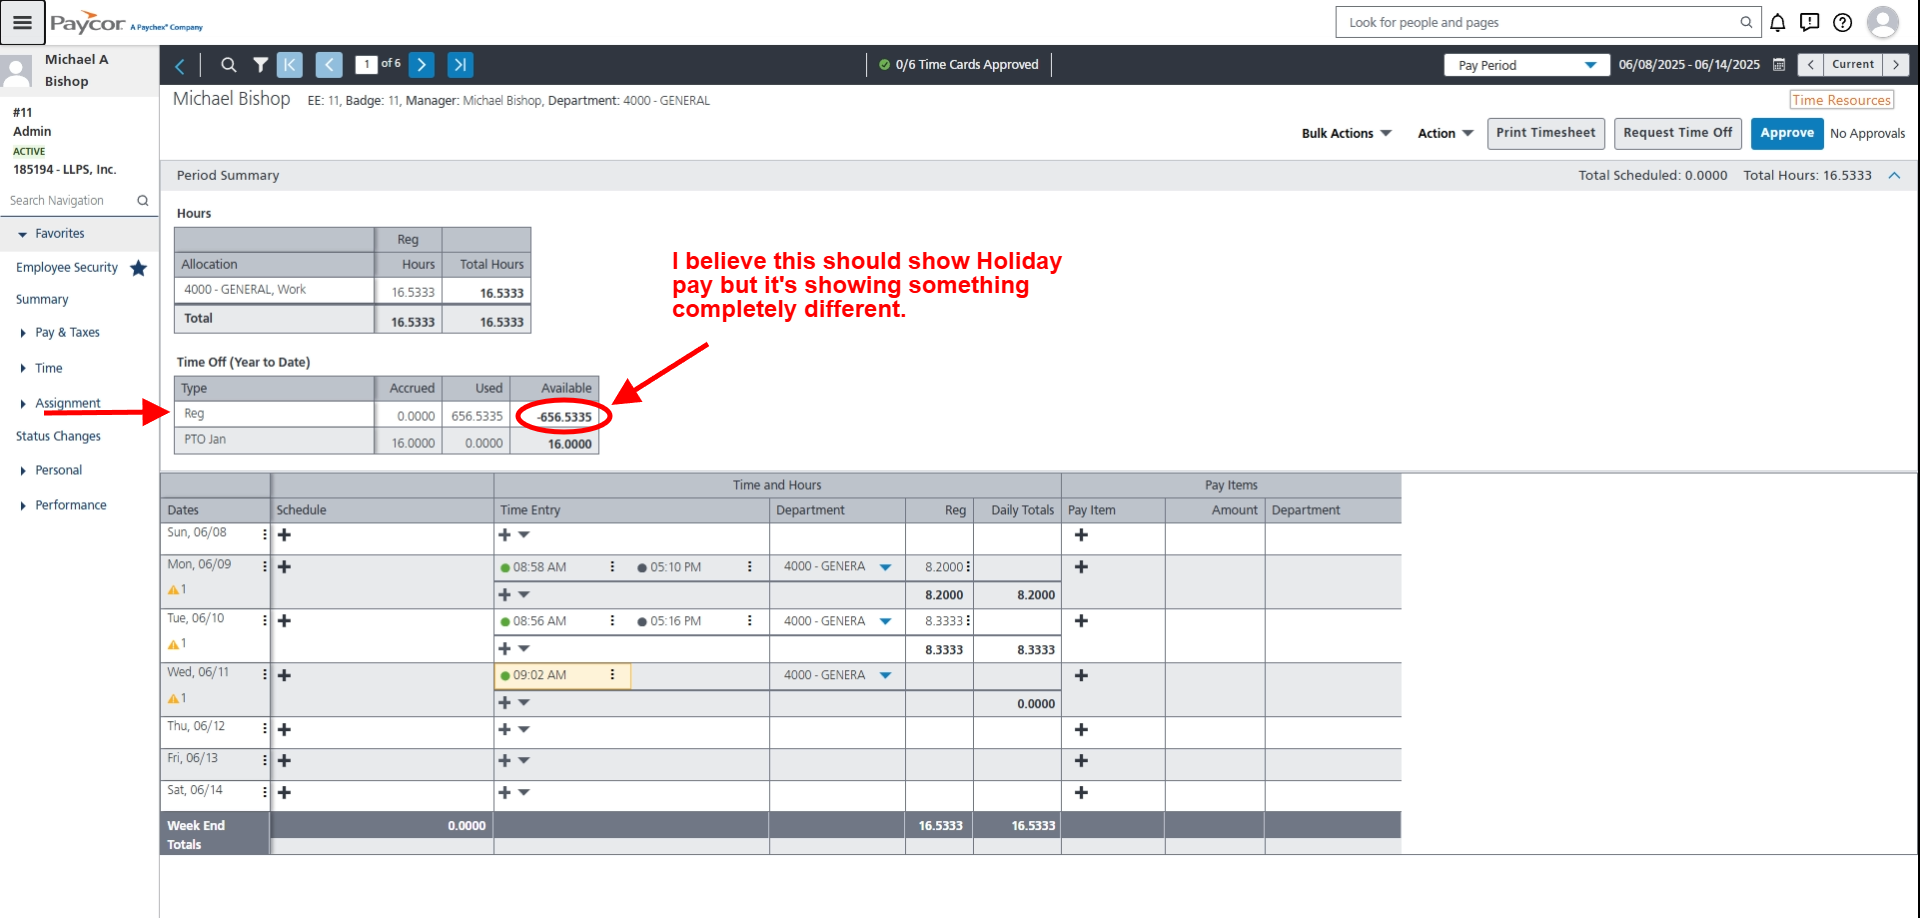Expand the Pay & Taxes navigation item
The height and width of the screenshot is (918, 1920).
point(67,333)
